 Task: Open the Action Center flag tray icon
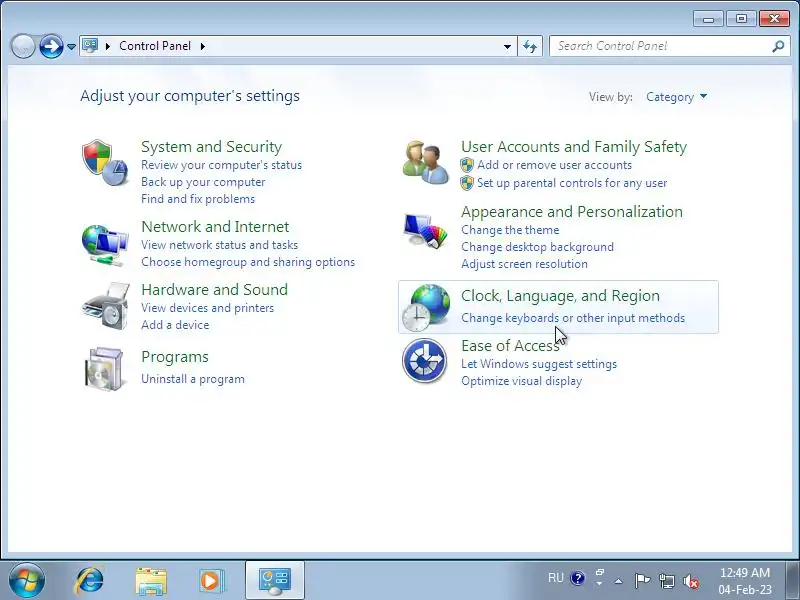(x=642, y=580)
